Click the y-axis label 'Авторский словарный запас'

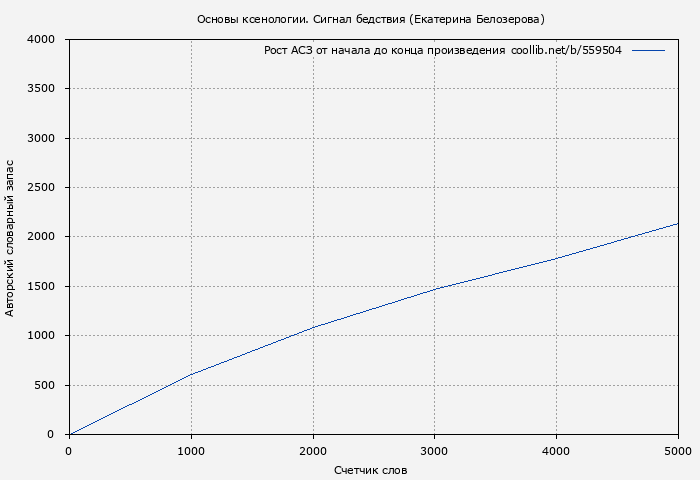click(10, 237)
